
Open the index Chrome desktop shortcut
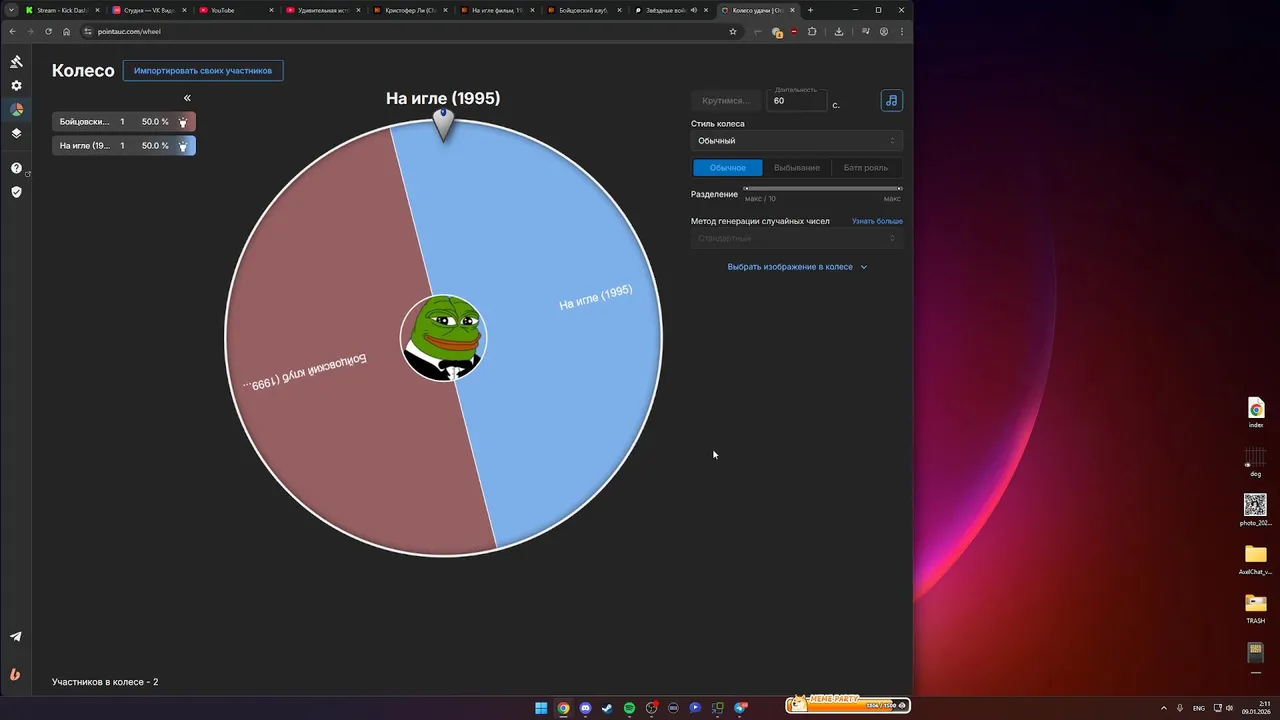tap(1256, 412)
